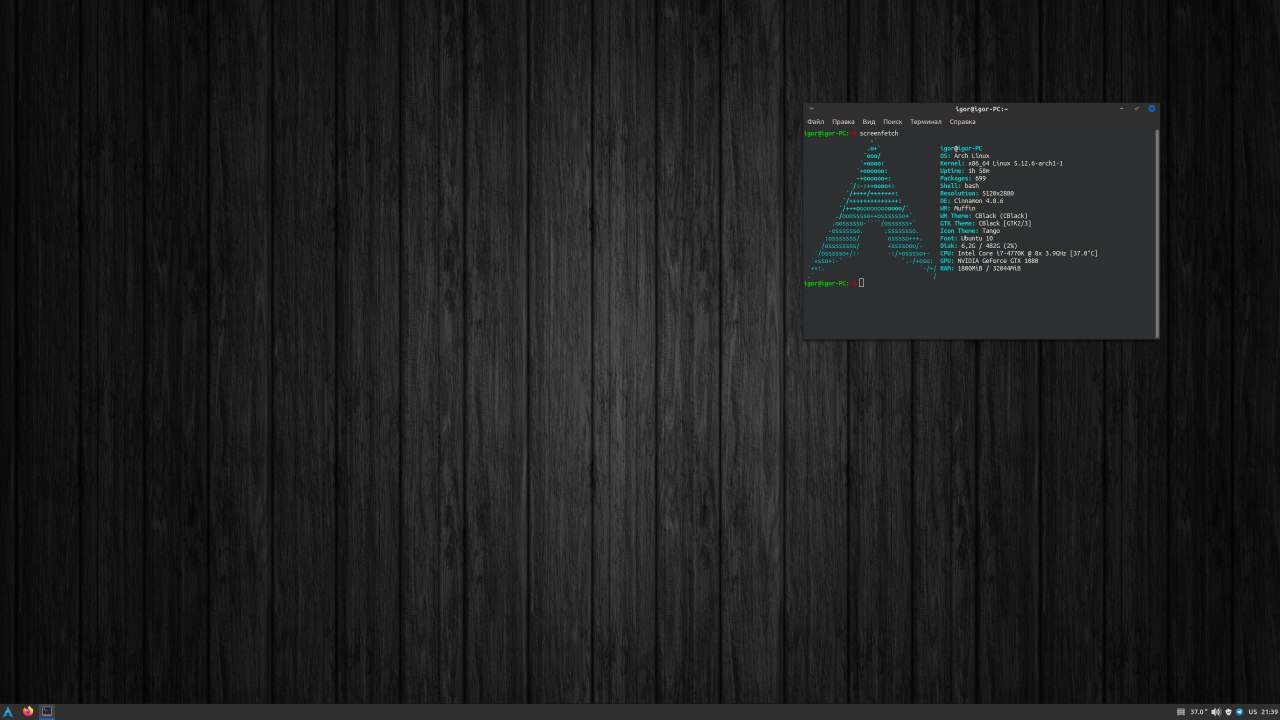
Task: Click the 'Resolution: 5120x2880' line
Action: coord(977,193)
